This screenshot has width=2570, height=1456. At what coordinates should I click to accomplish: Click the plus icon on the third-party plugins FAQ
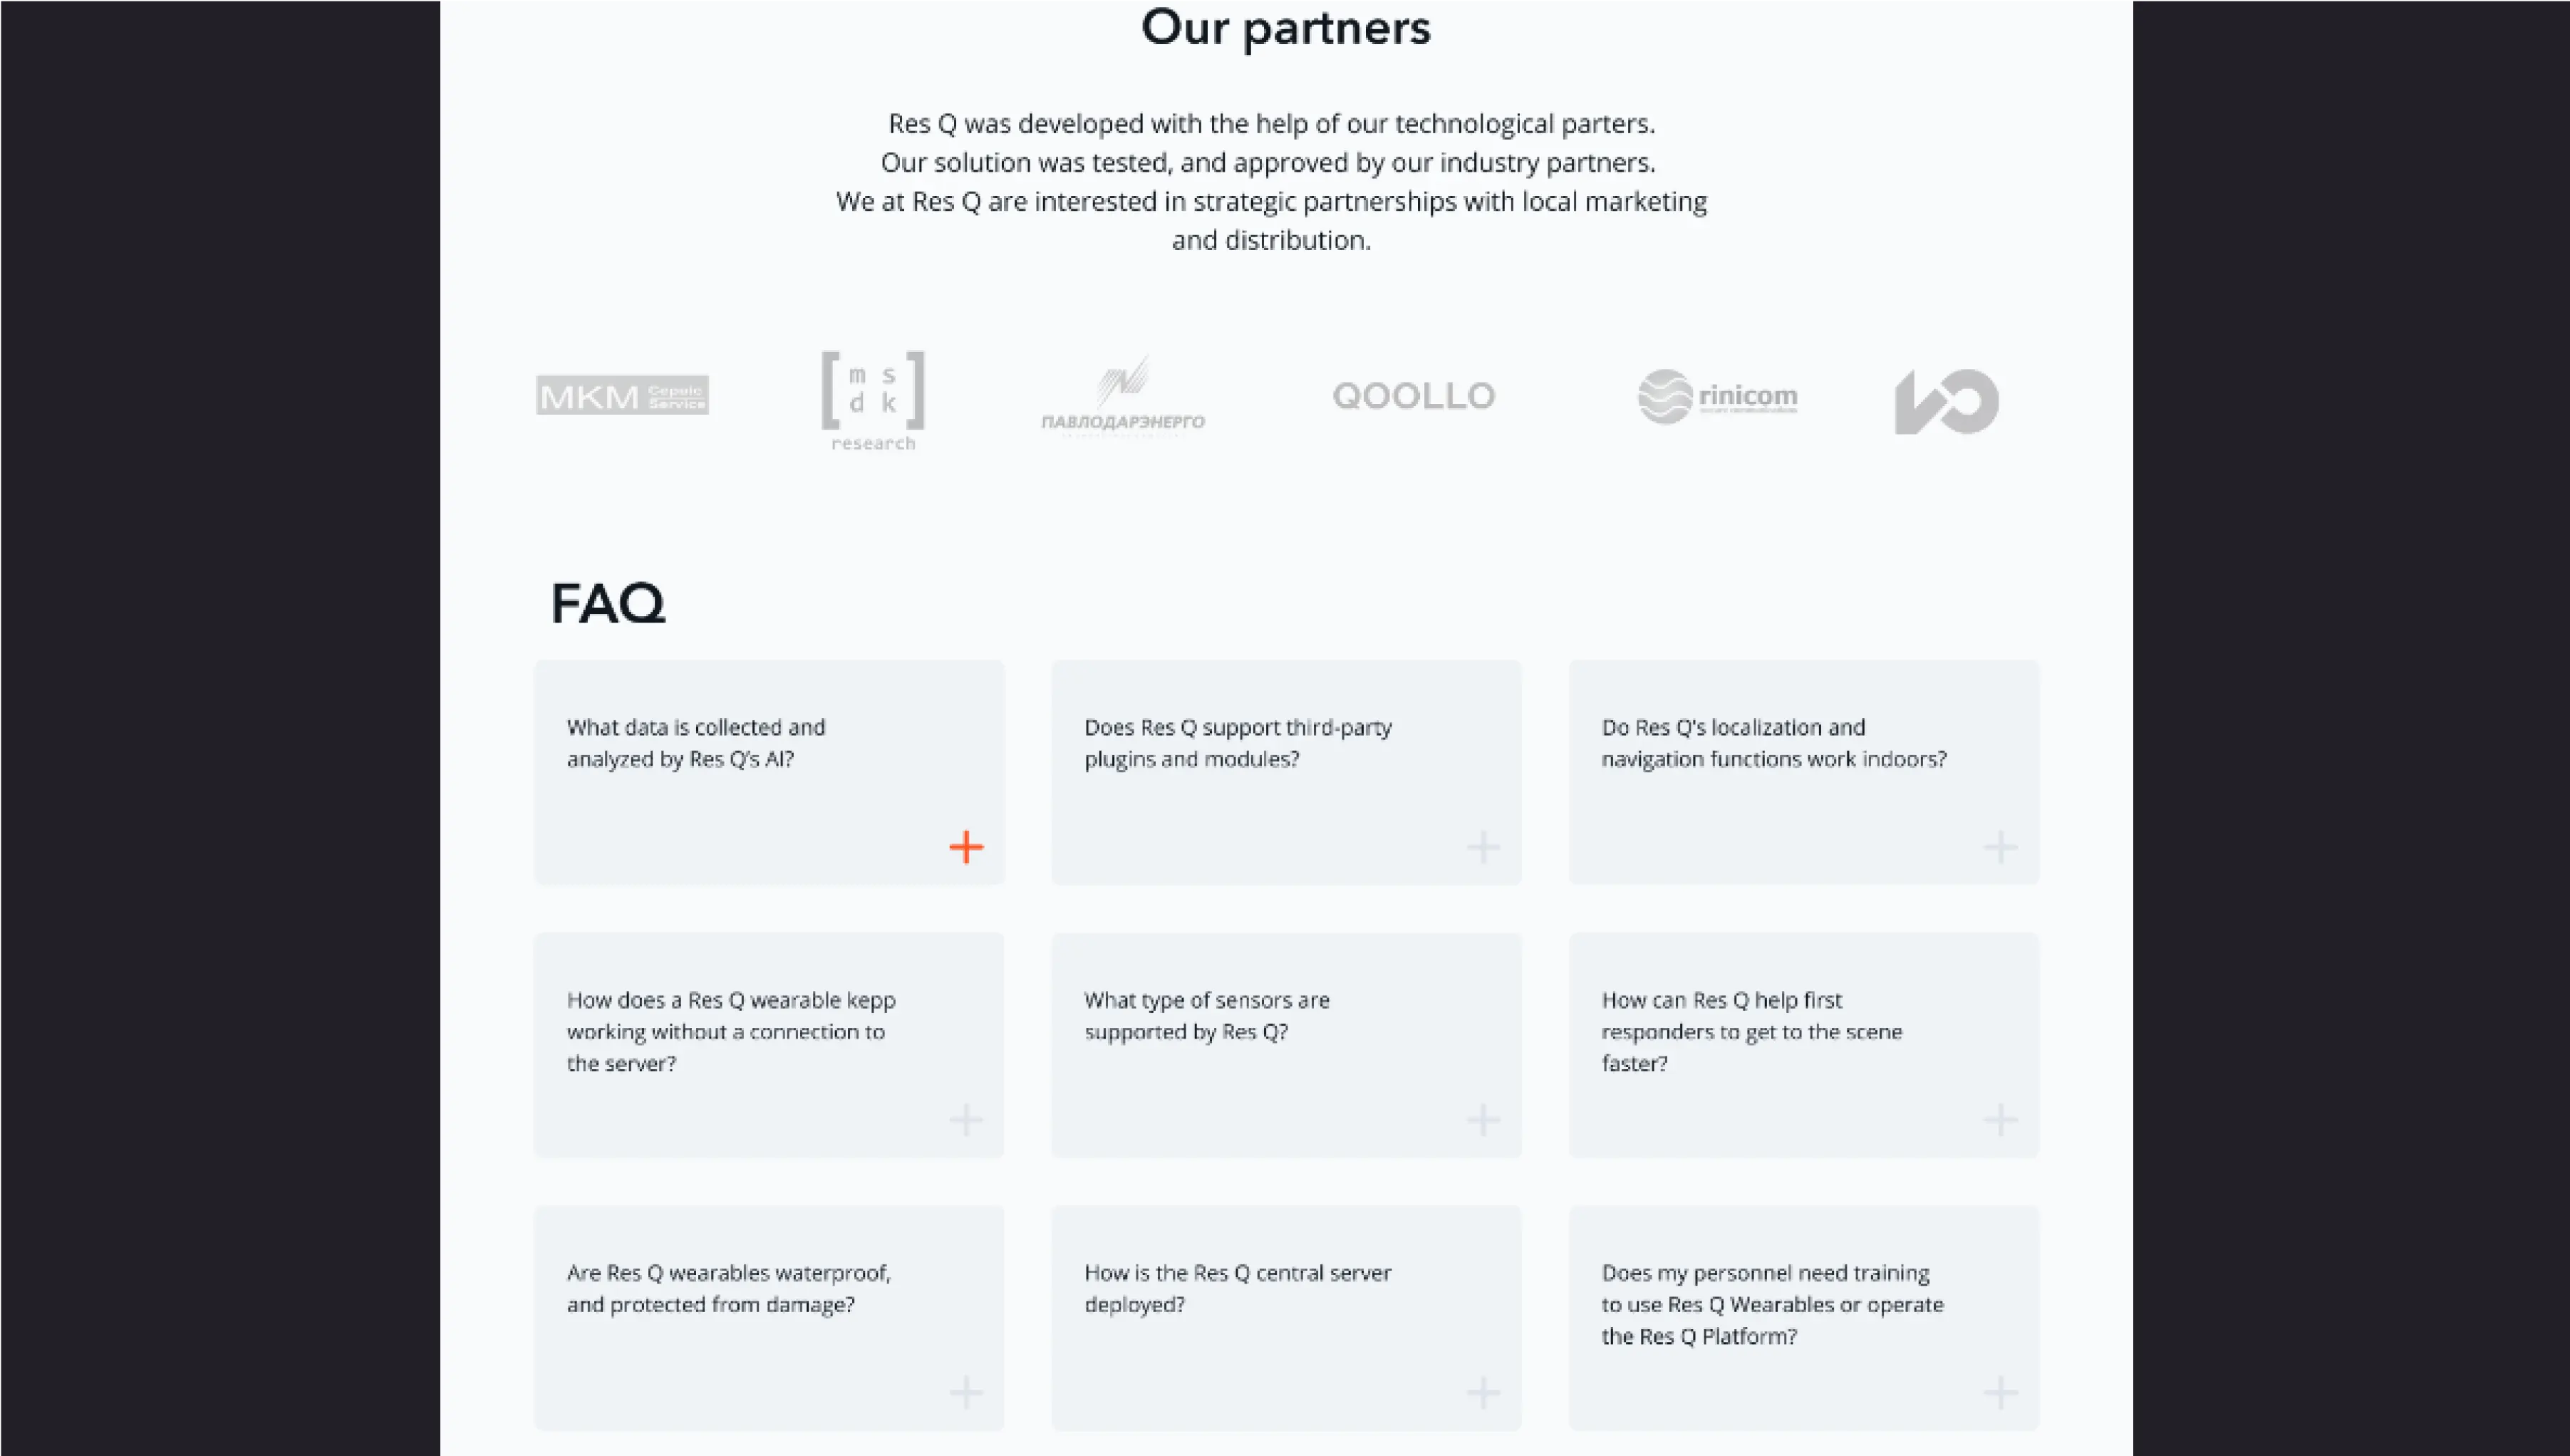click(x=1483, y=847)
